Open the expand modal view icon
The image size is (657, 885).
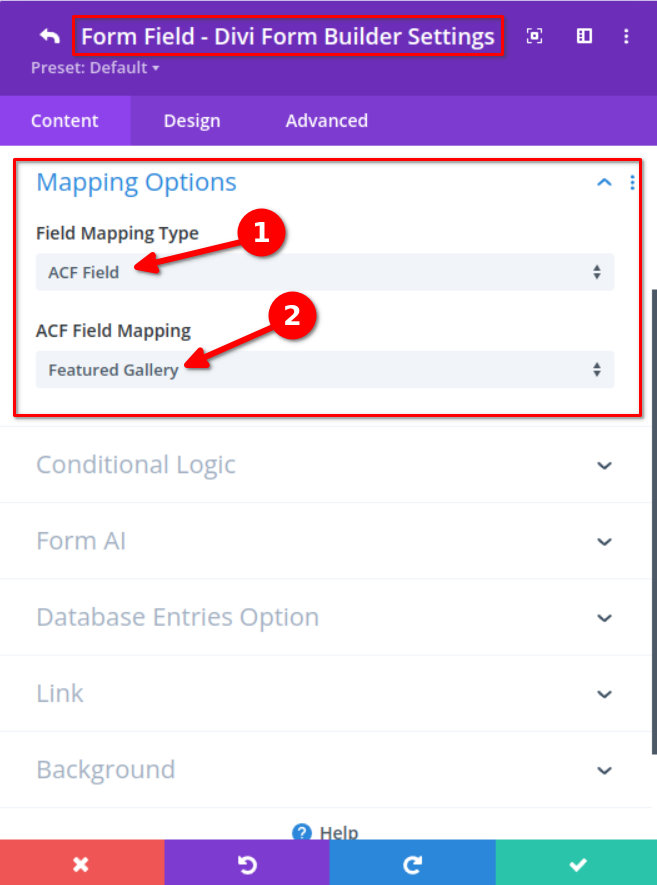pyautogui.click(x=535, y=35)
